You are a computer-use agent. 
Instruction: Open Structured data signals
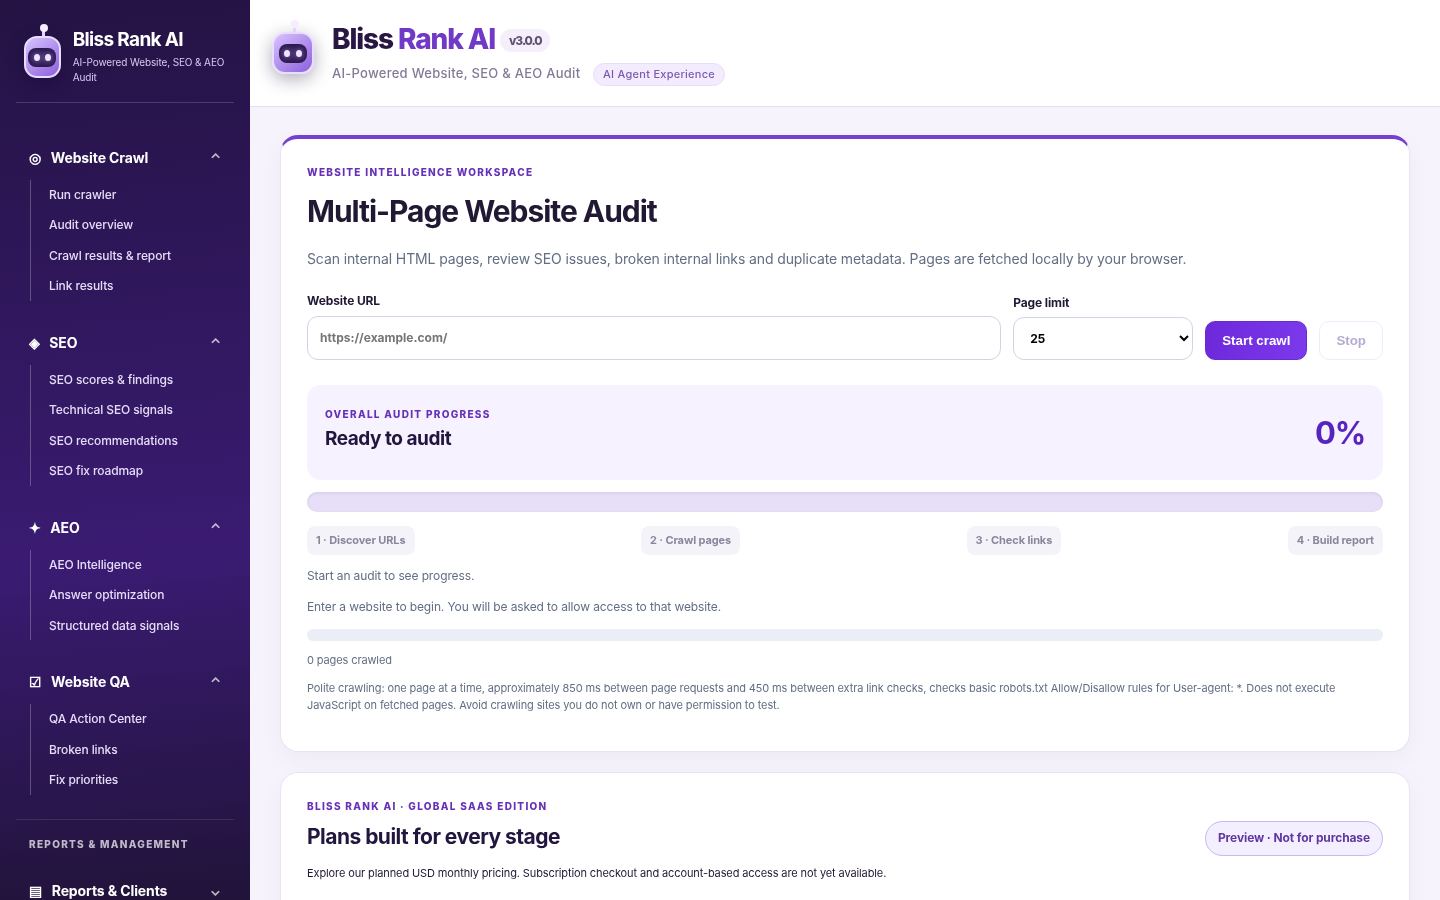[114, 626]
